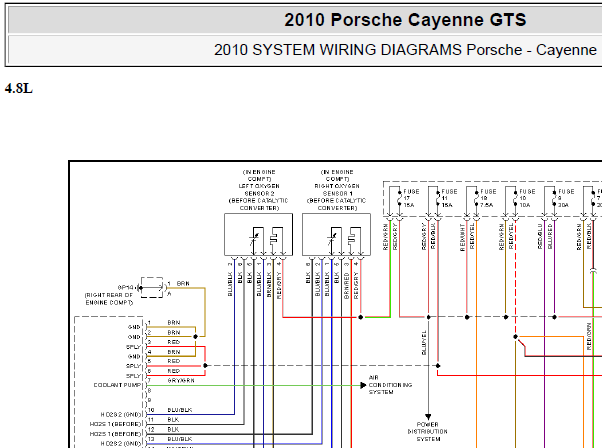Click the 'BRN' label on pin 1 GND row
602x448 pixels.
point(174,322)
